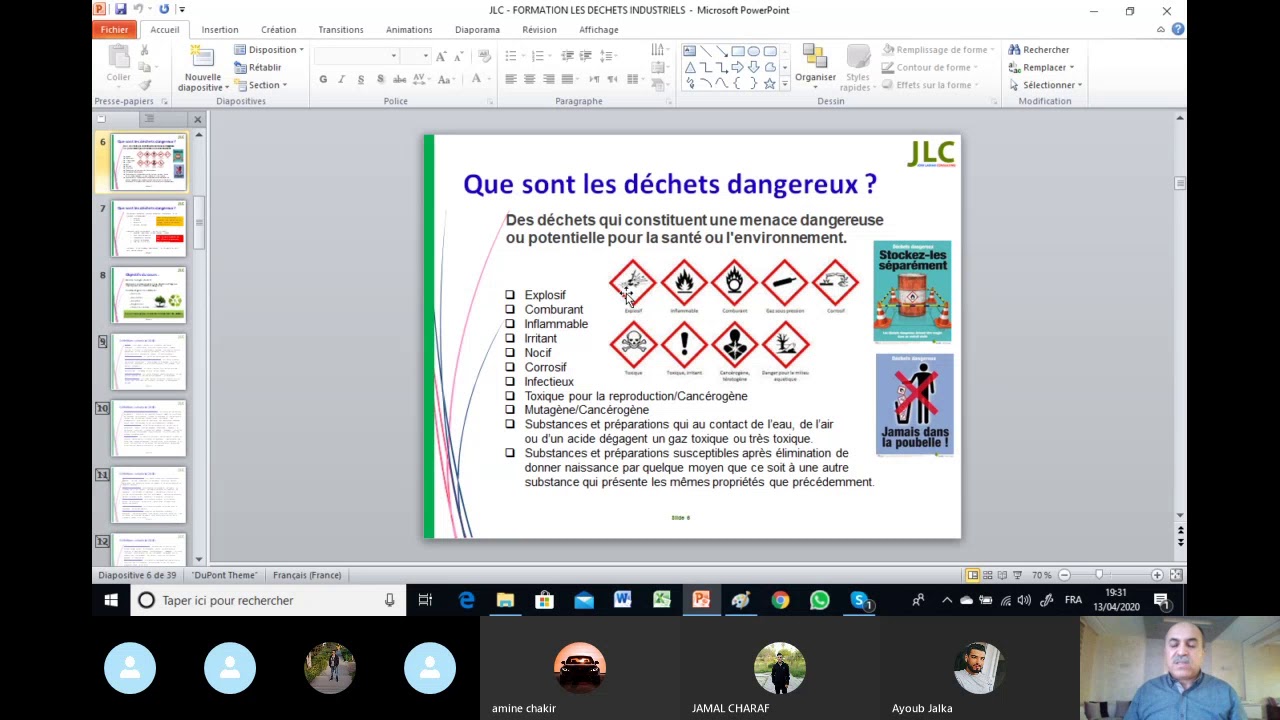The height and width of the screenshot is (720, 1280).
Task: Toggle text shadow with shadowed S button
Action: (x=380, y=79)
